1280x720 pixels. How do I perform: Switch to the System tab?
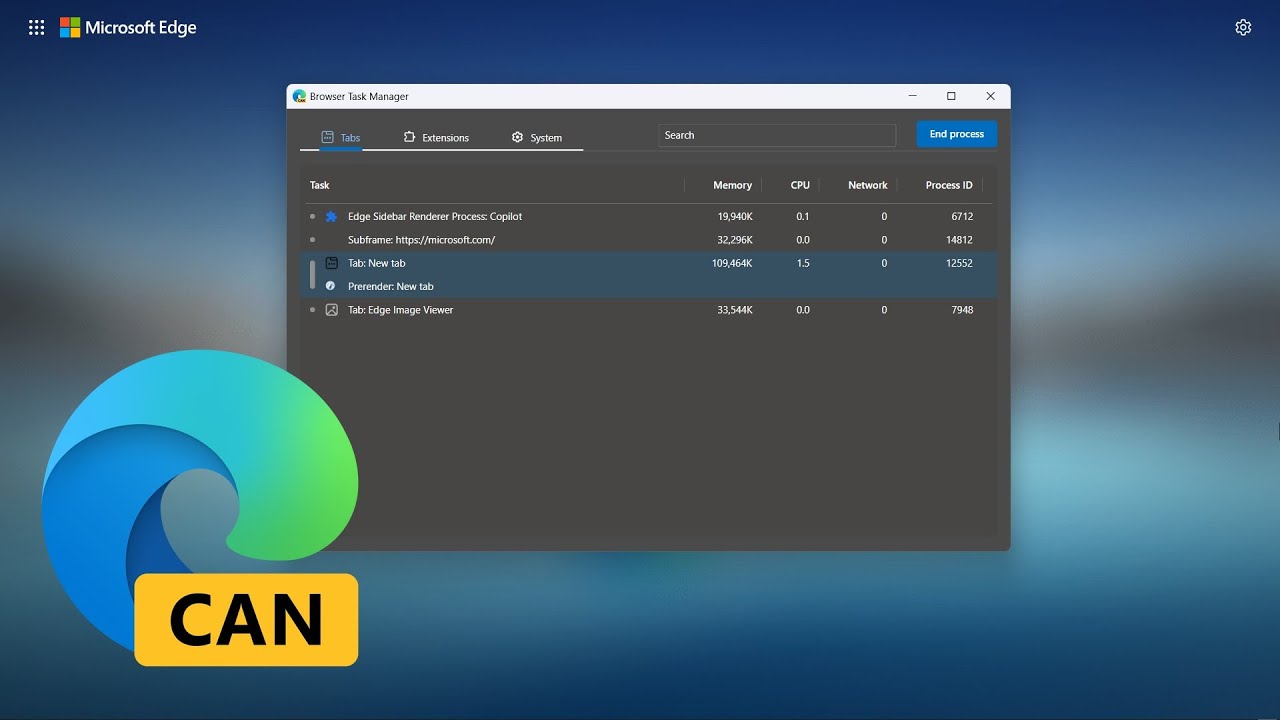(537, 138)
